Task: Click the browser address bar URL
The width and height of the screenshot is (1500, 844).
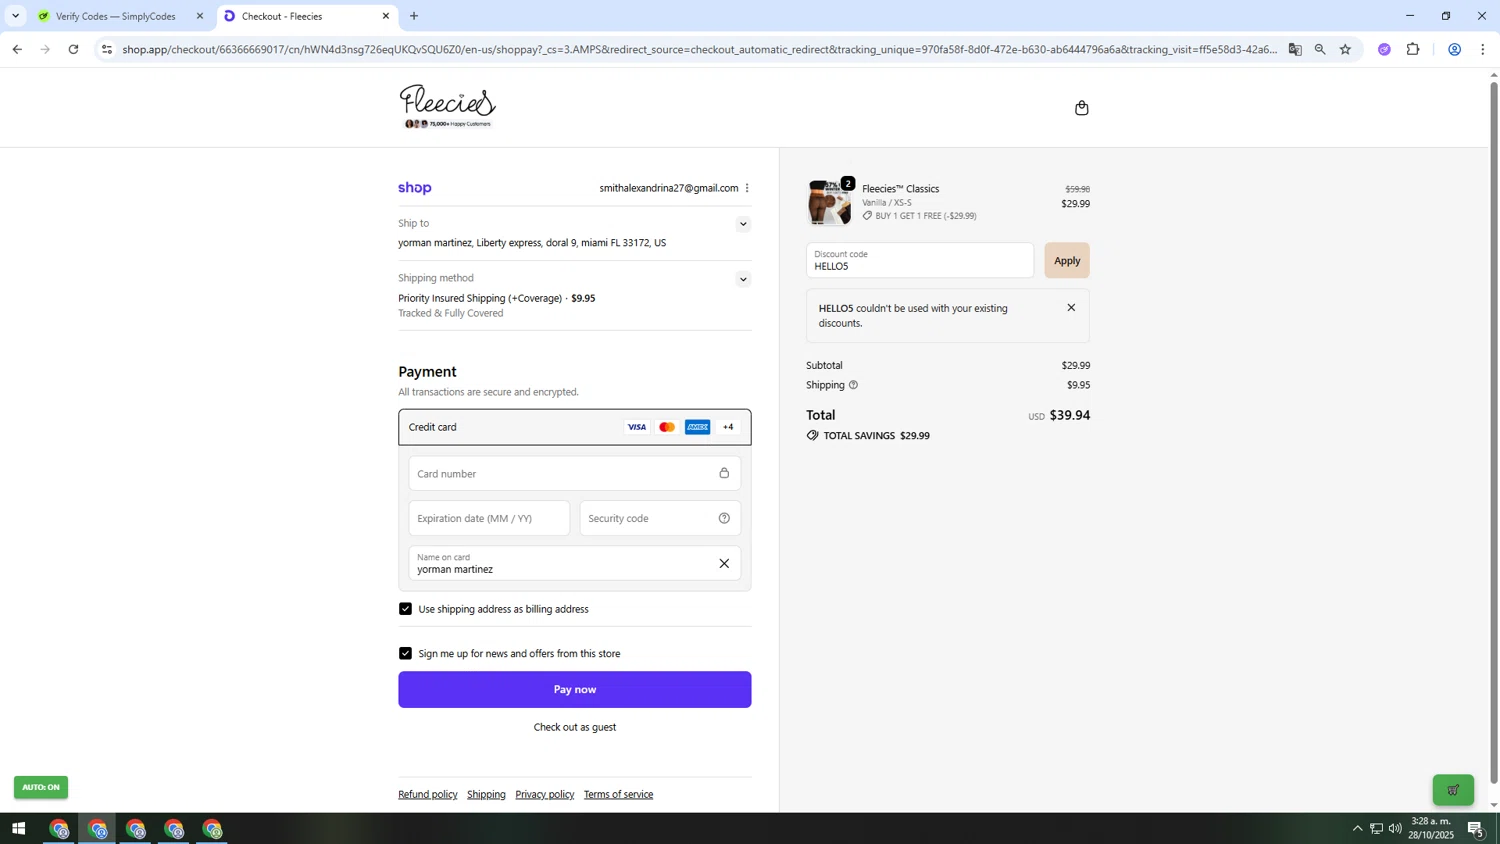Action: (x=698, y=49)
